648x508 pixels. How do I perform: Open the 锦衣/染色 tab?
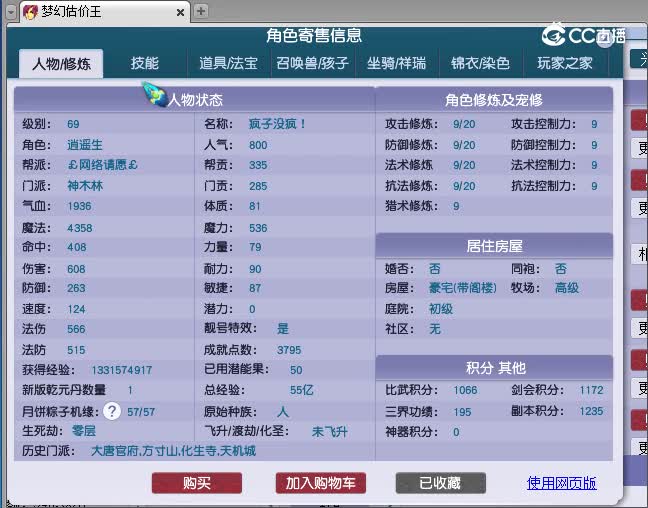481,63
